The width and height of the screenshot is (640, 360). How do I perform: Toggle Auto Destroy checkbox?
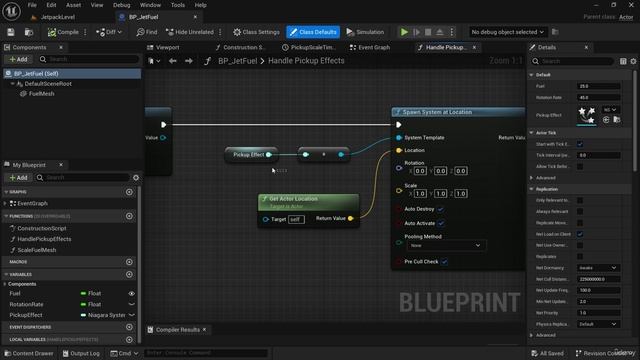[x=440, y=209]
